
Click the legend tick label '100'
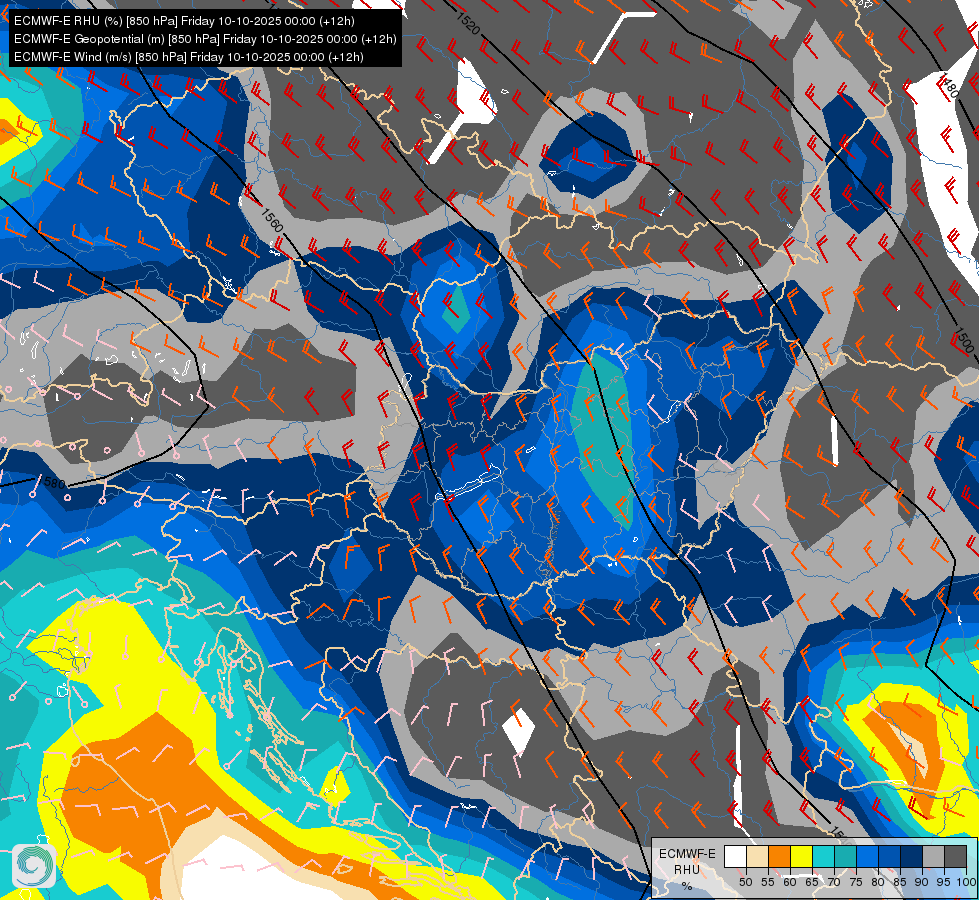(x=967, y=883)
